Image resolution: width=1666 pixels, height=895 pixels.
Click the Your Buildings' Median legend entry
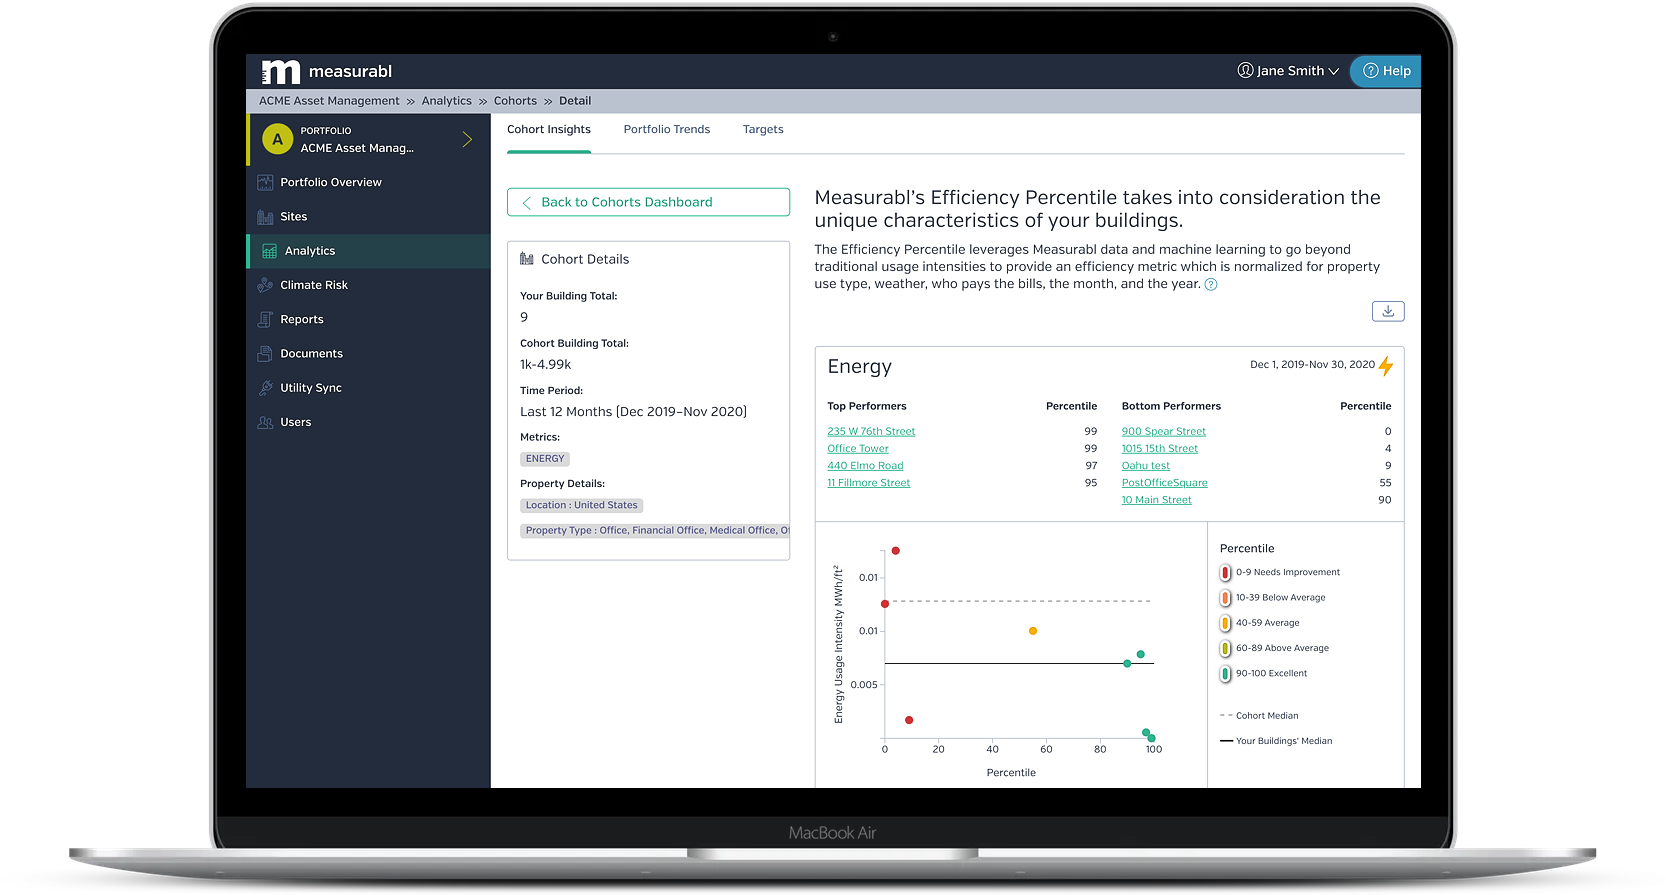coord(1276,741)
